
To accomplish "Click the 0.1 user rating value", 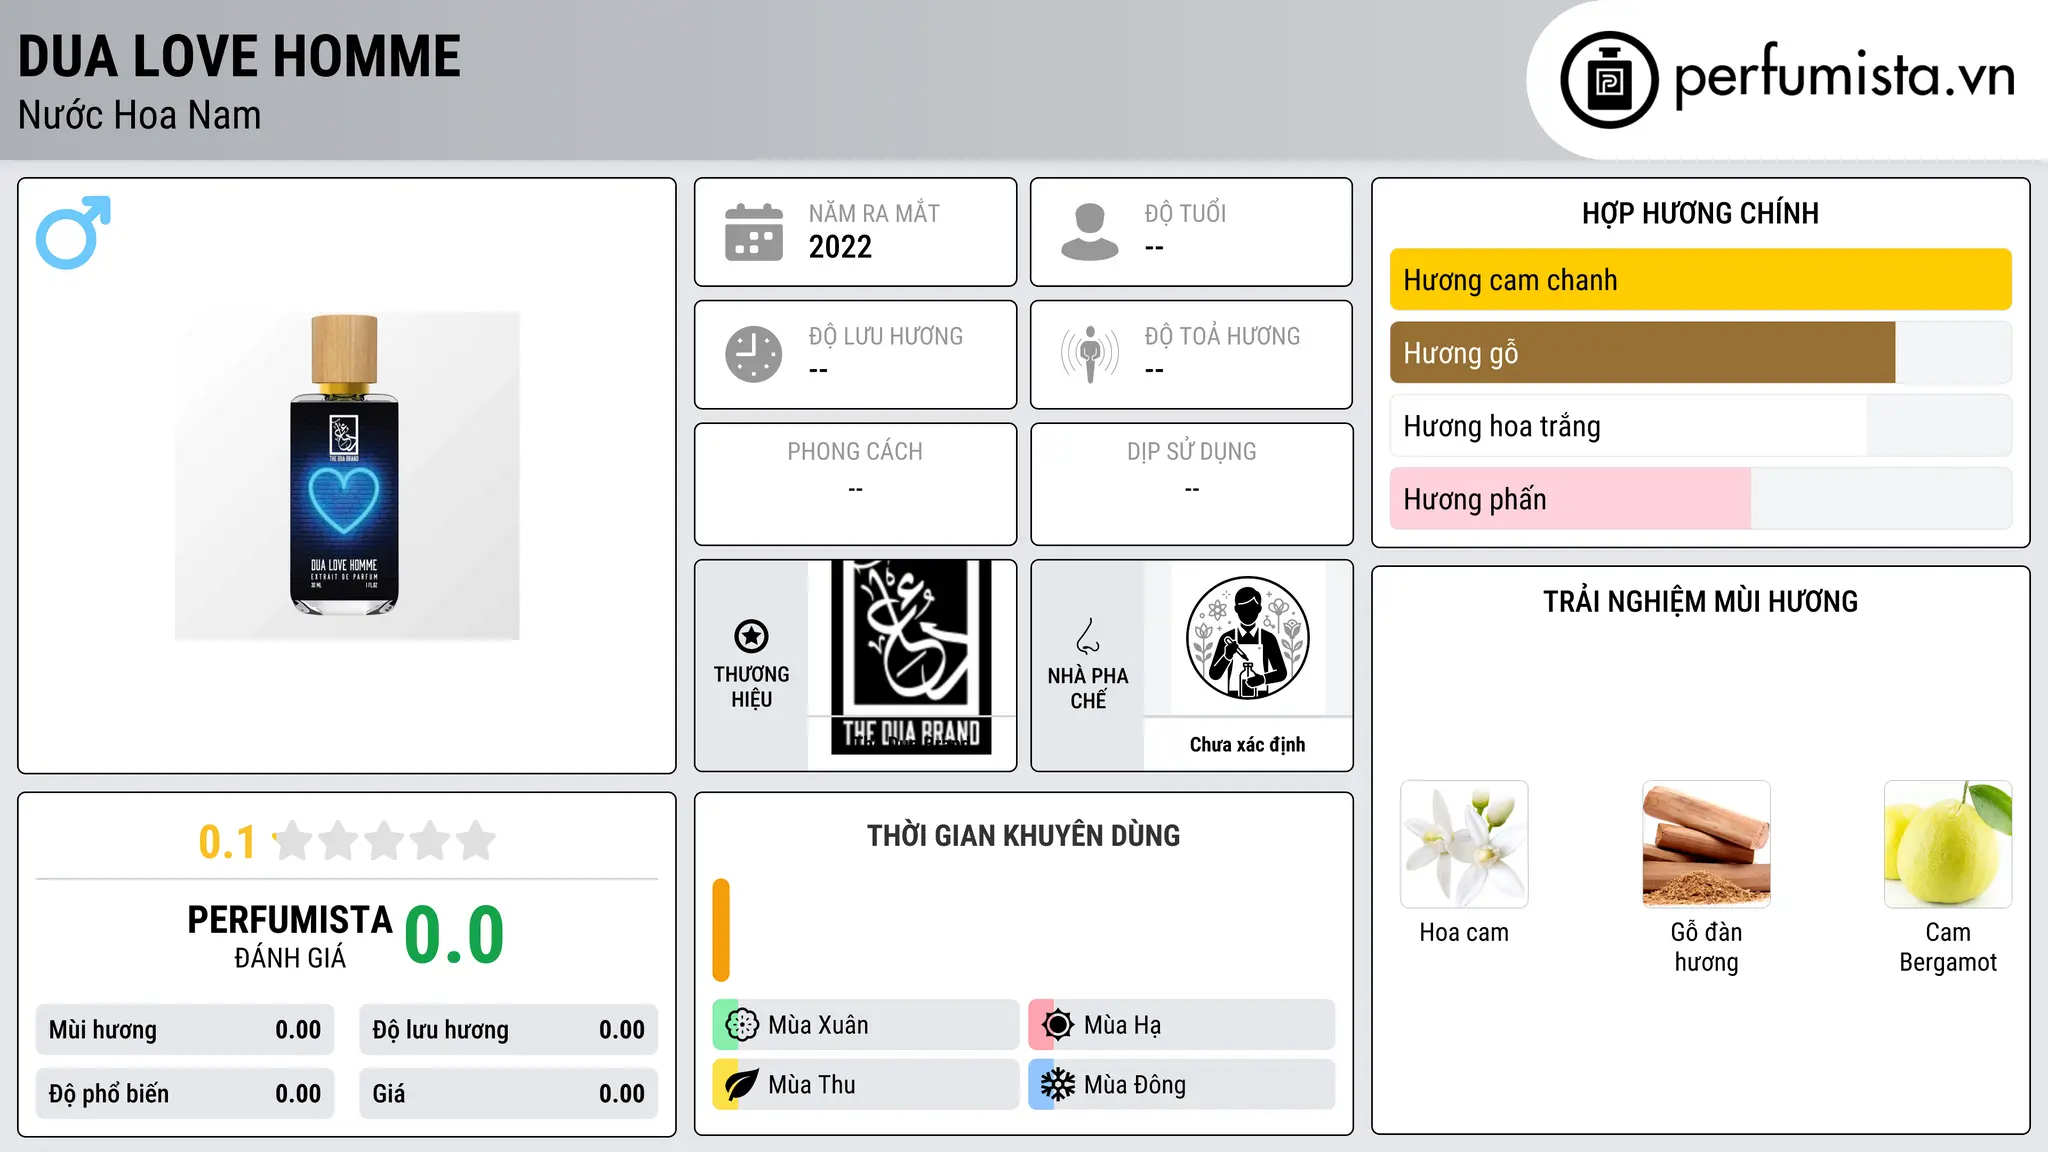I will coord(227,842).
